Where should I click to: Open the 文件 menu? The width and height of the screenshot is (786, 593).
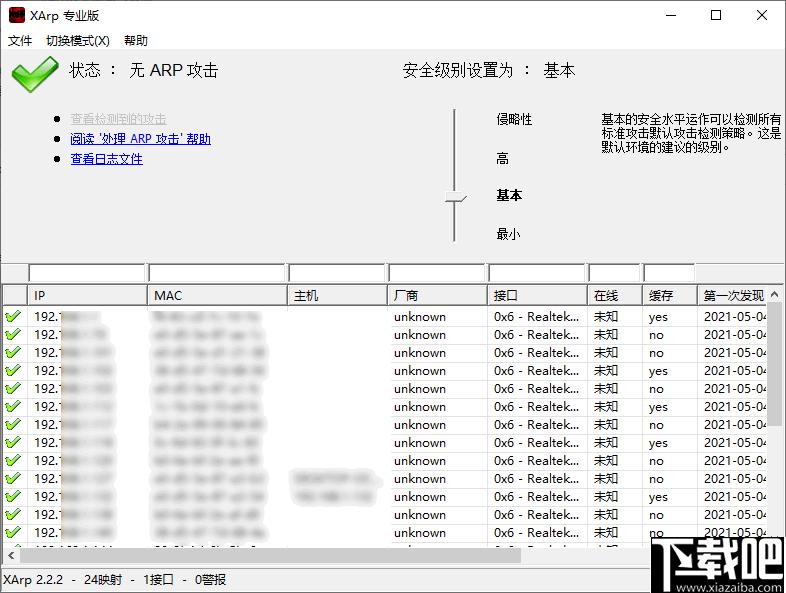point(20,41)
